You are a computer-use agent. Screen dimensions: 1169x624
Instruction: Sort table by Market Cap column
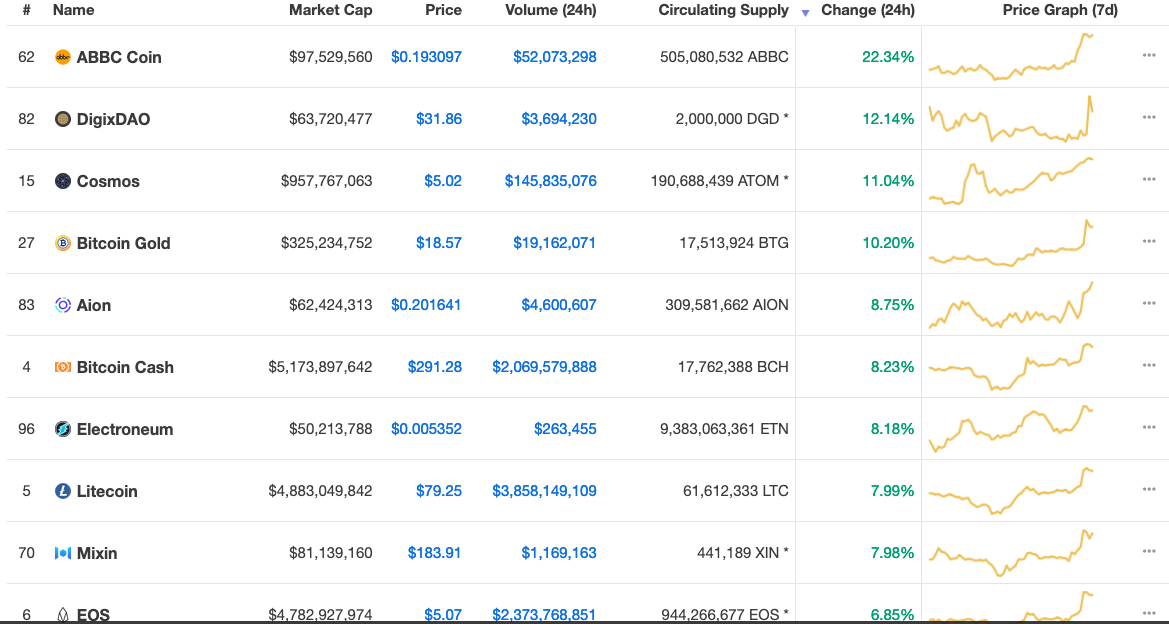(x=331, y=10)
